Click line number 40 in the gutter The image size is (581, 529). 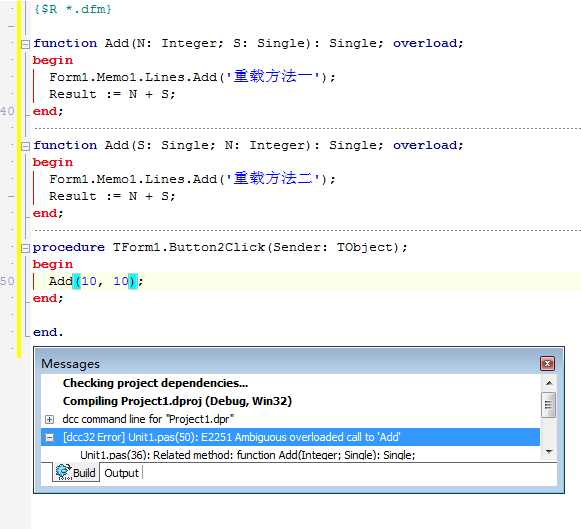(x=7, y=111)
